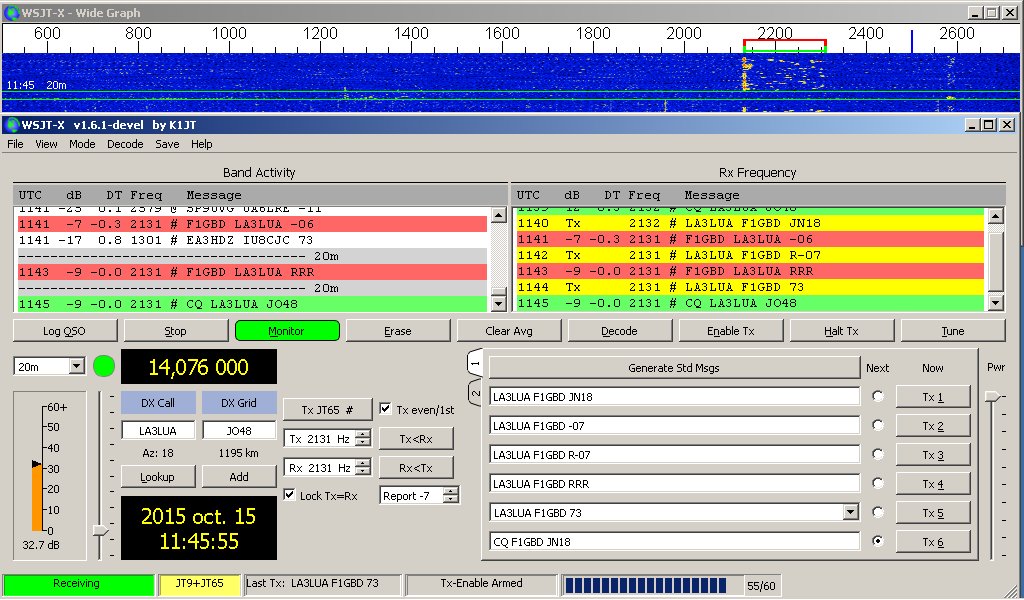Image resolution: width=1024 pixels, height=600 pixels.
Task: Click the Stop button
Action: [176, 331]
